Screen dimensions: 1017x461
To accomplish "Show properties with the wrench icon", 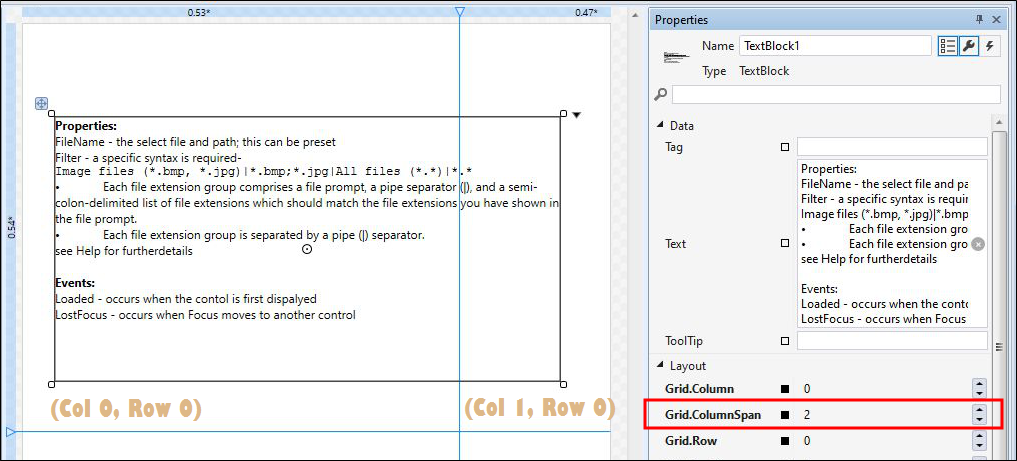I will pos(968,45).
